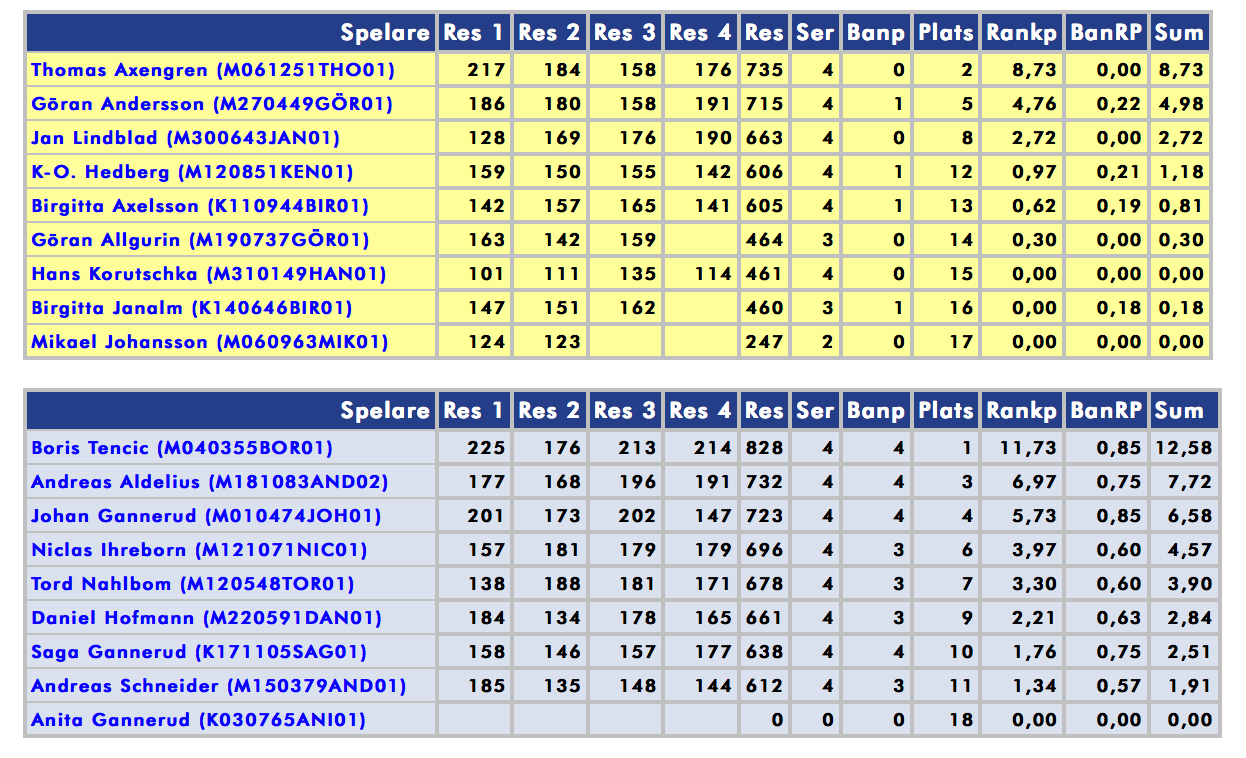Select Saga Gannerud player link

click(199, 652)
